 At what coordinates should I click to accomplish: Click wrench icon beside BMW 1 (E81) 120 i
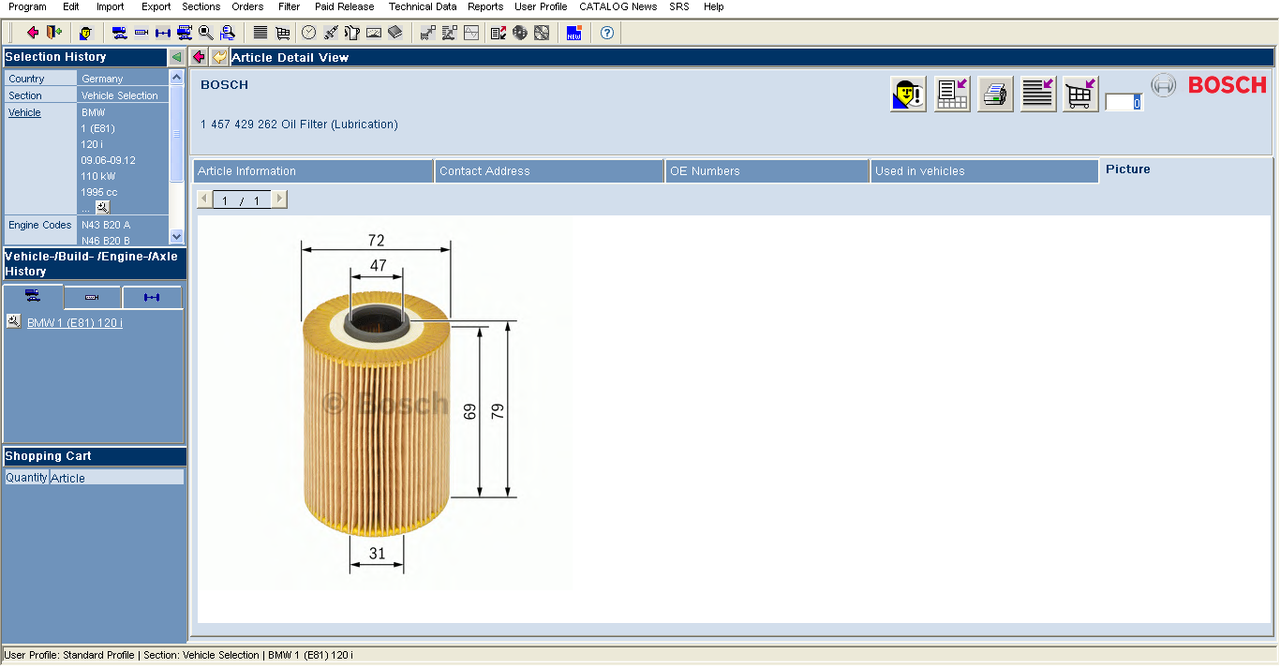pyautogui.click(x=13, y=322)
